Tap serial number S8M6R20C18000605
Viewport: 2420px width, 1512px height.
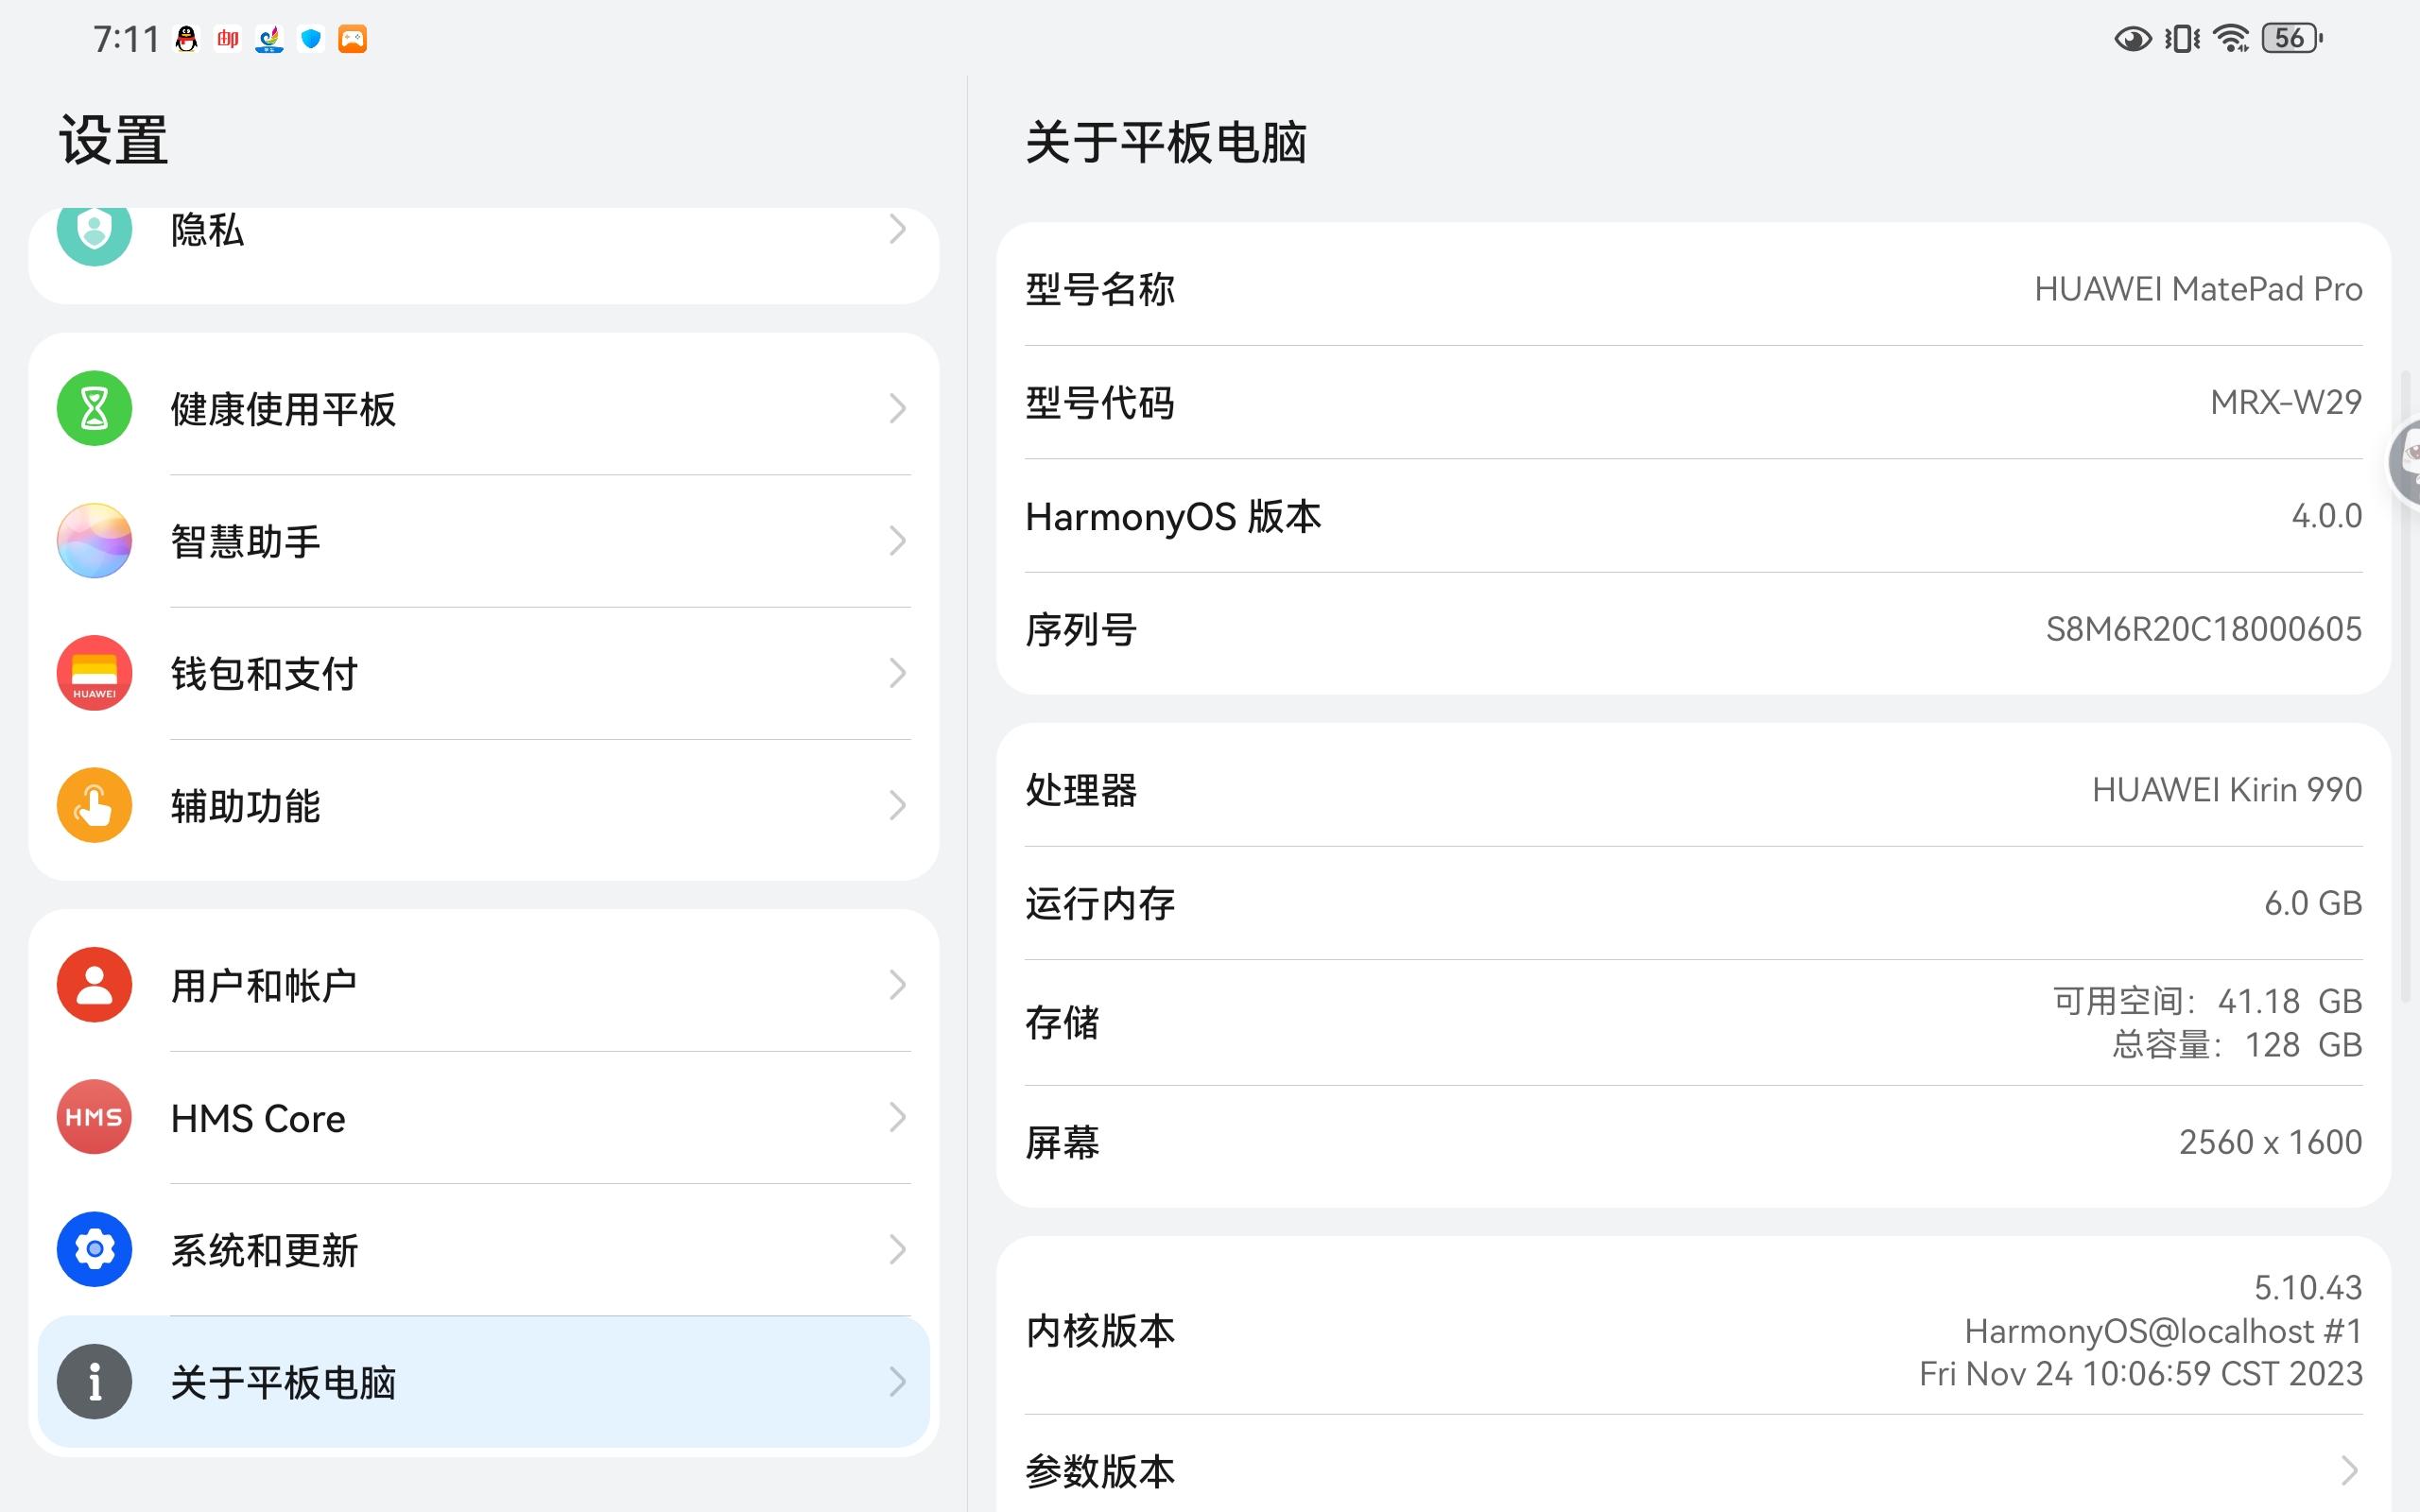click(2204, 629)
